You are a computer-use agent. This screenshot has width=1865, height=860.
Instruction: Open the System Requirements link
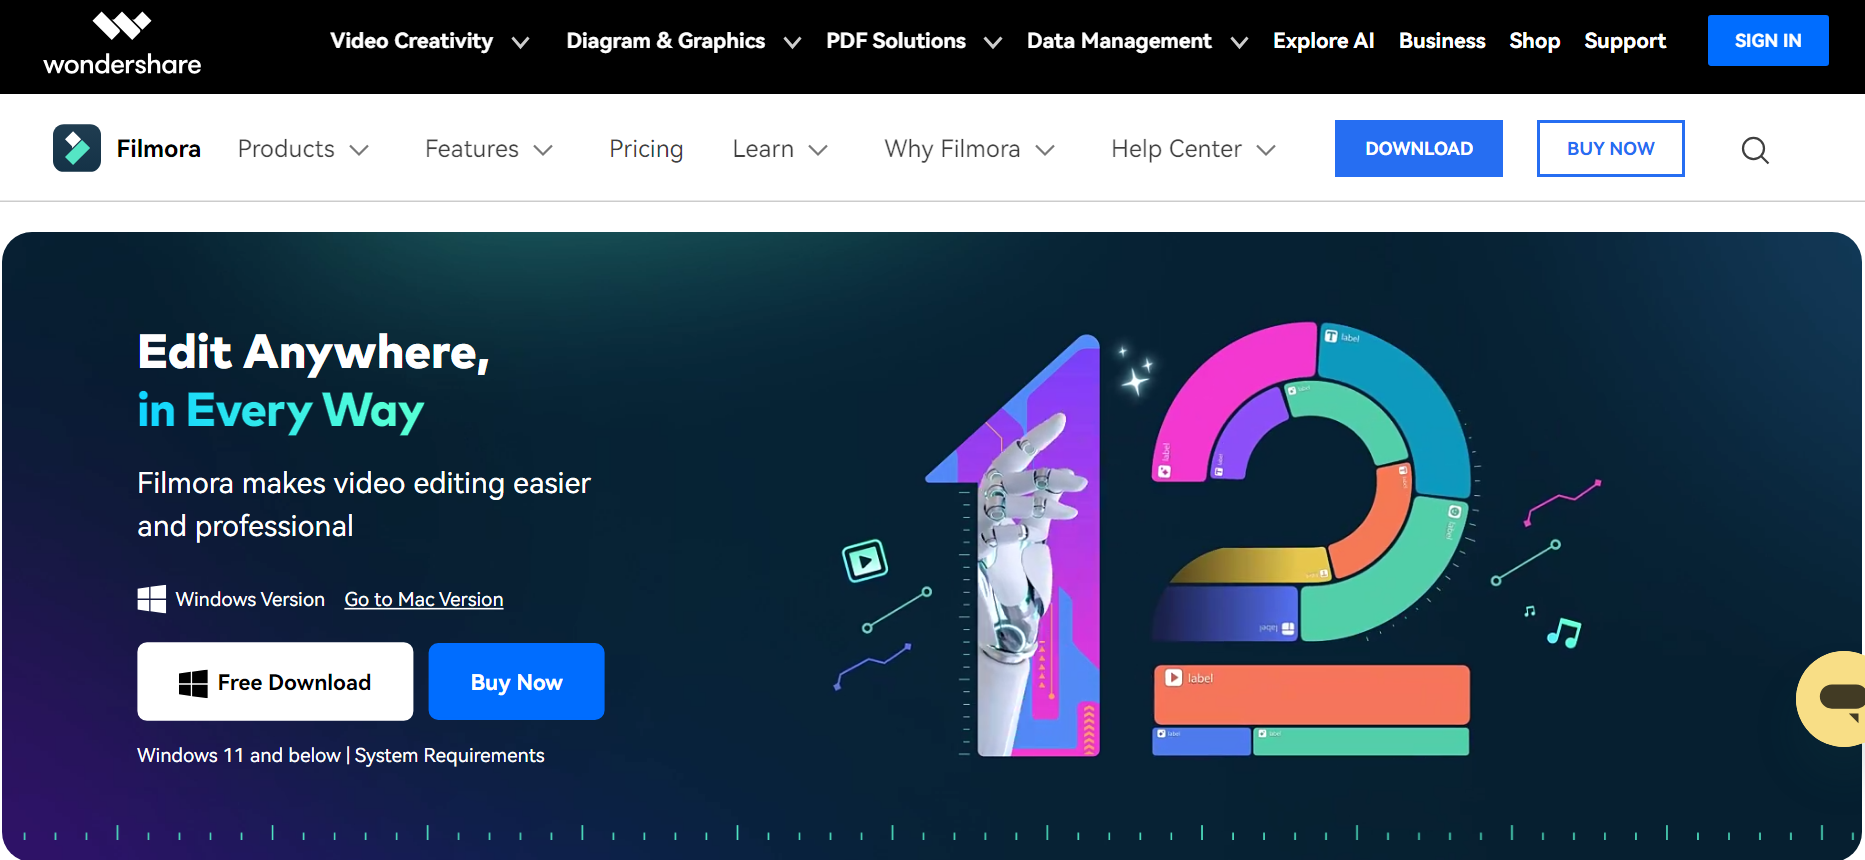450,755
